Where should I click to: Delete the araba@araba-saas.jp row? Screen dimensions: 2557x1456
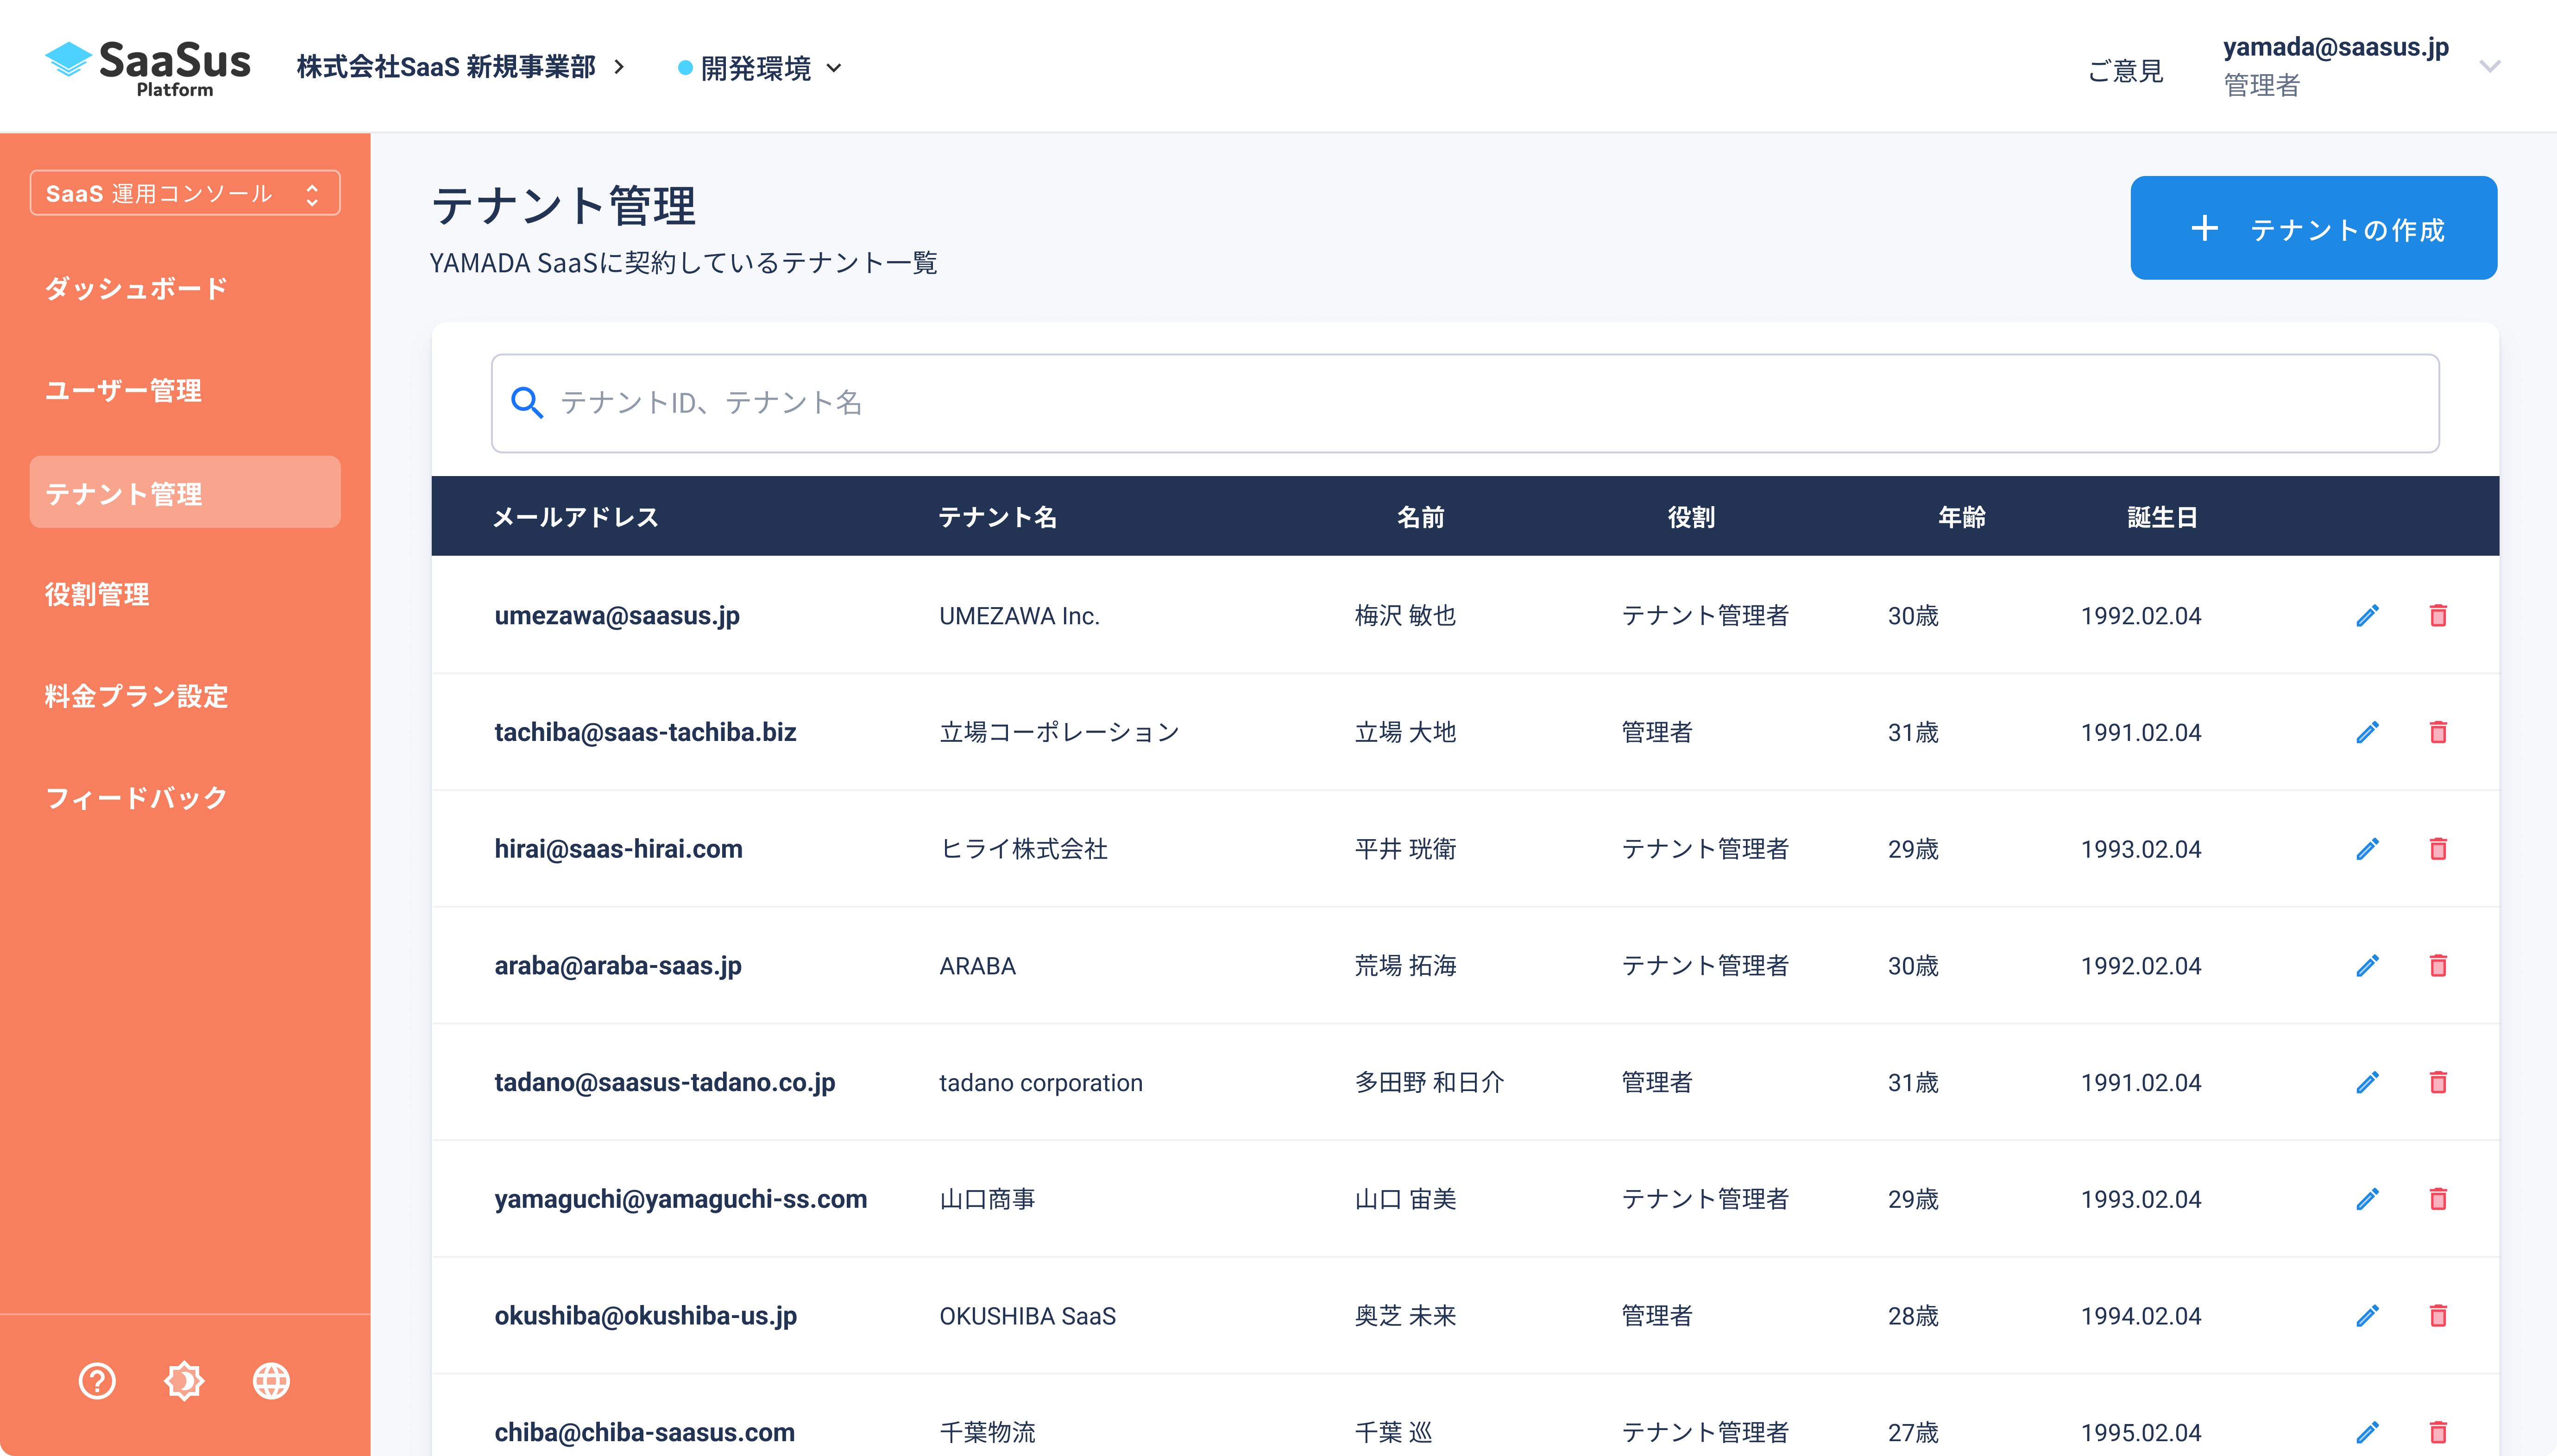[2438, 966]
